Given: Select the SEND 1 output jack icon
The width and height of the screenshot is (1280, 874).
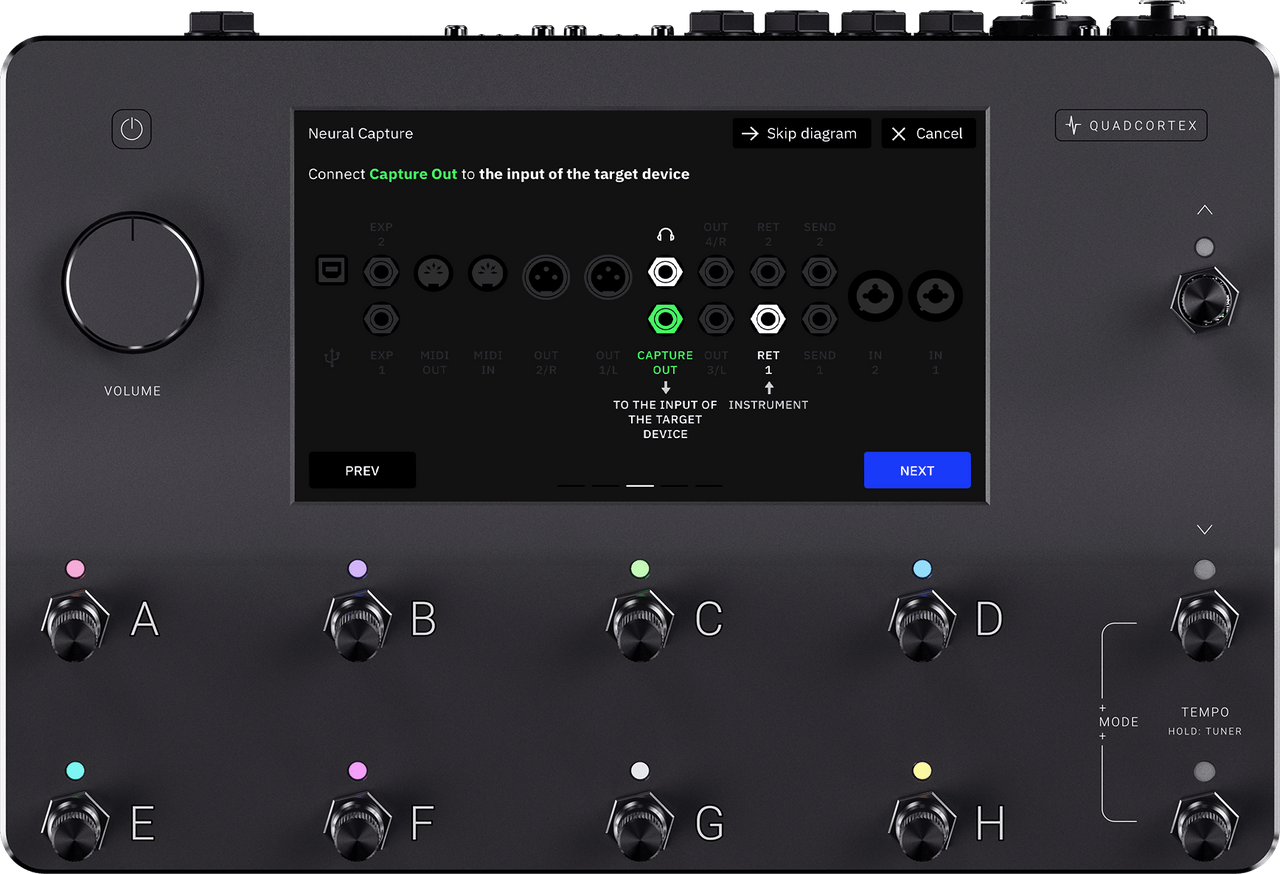Looking at the screenshot, I should click(819, 319).
